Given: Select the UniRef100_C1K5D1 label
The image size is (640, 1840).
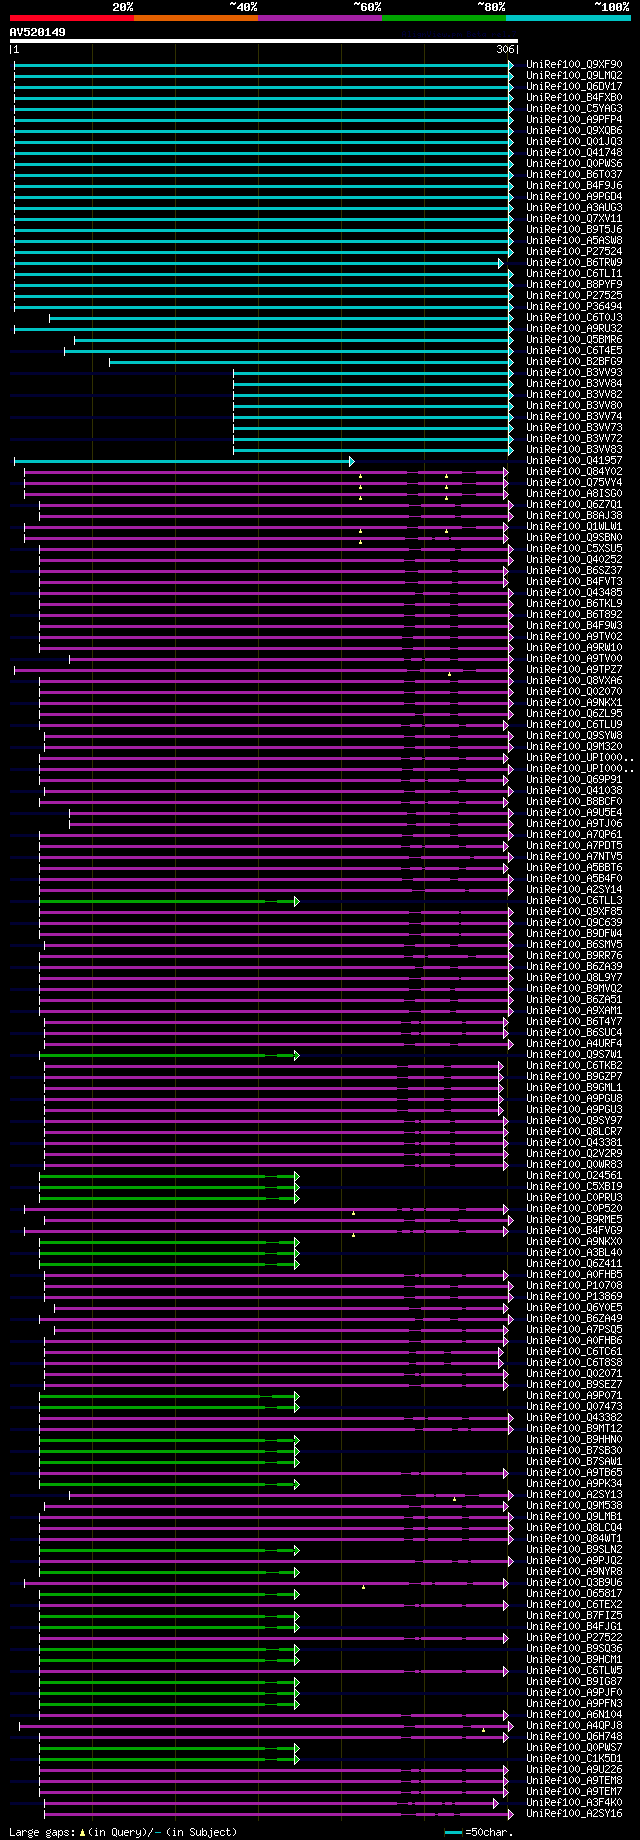Looking at the screenshot, I should 574,1758.
